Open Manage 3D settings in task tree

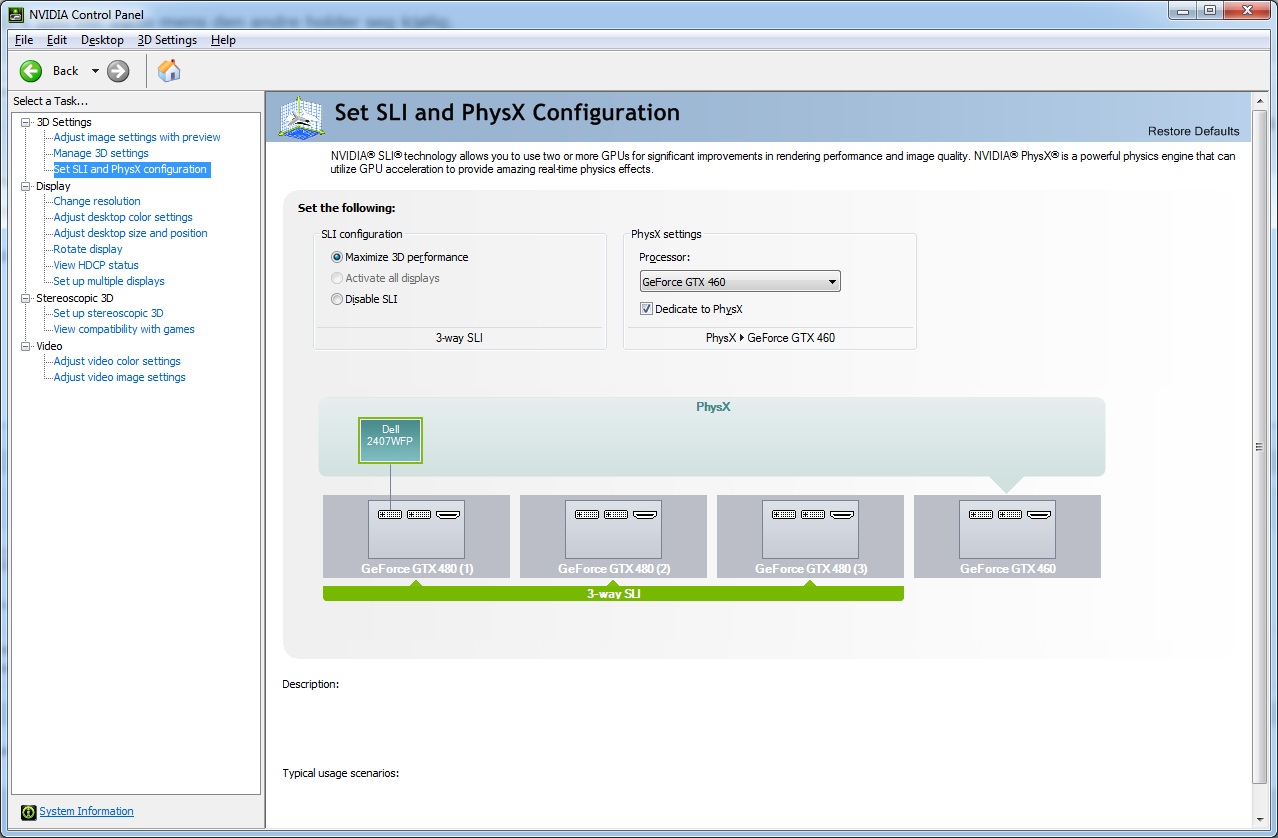click(101, 153)
